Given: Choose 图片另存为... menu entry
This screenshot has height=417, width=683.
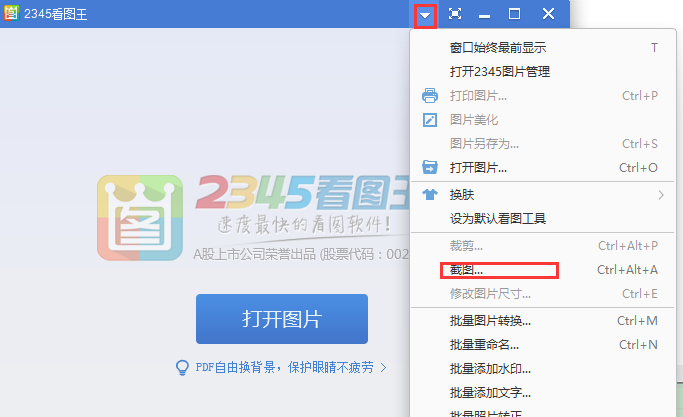Looking at the screenshot, I should pos(542,144).
